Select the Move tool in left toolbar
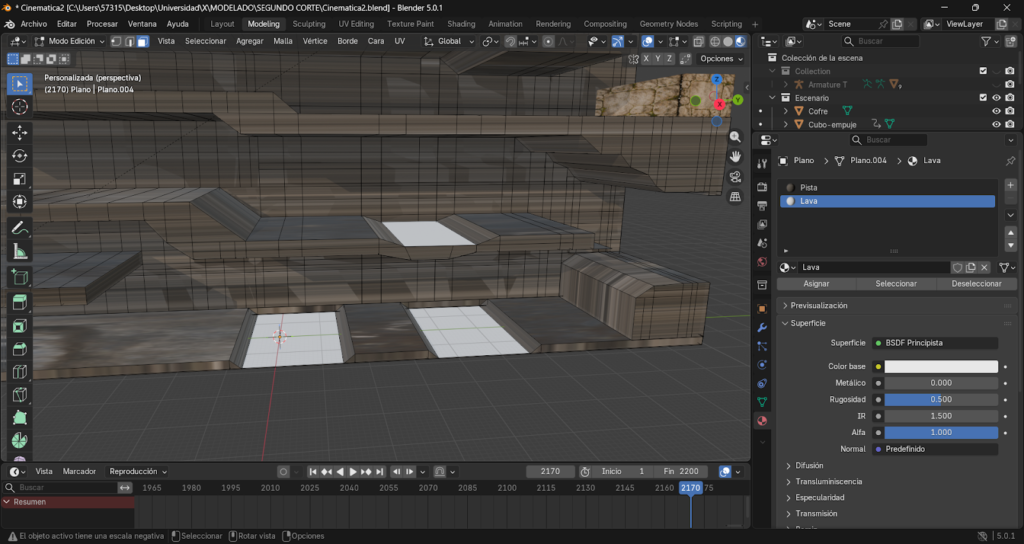Image resolution: width=1024 pixels, height=544 pixels. 20,131
